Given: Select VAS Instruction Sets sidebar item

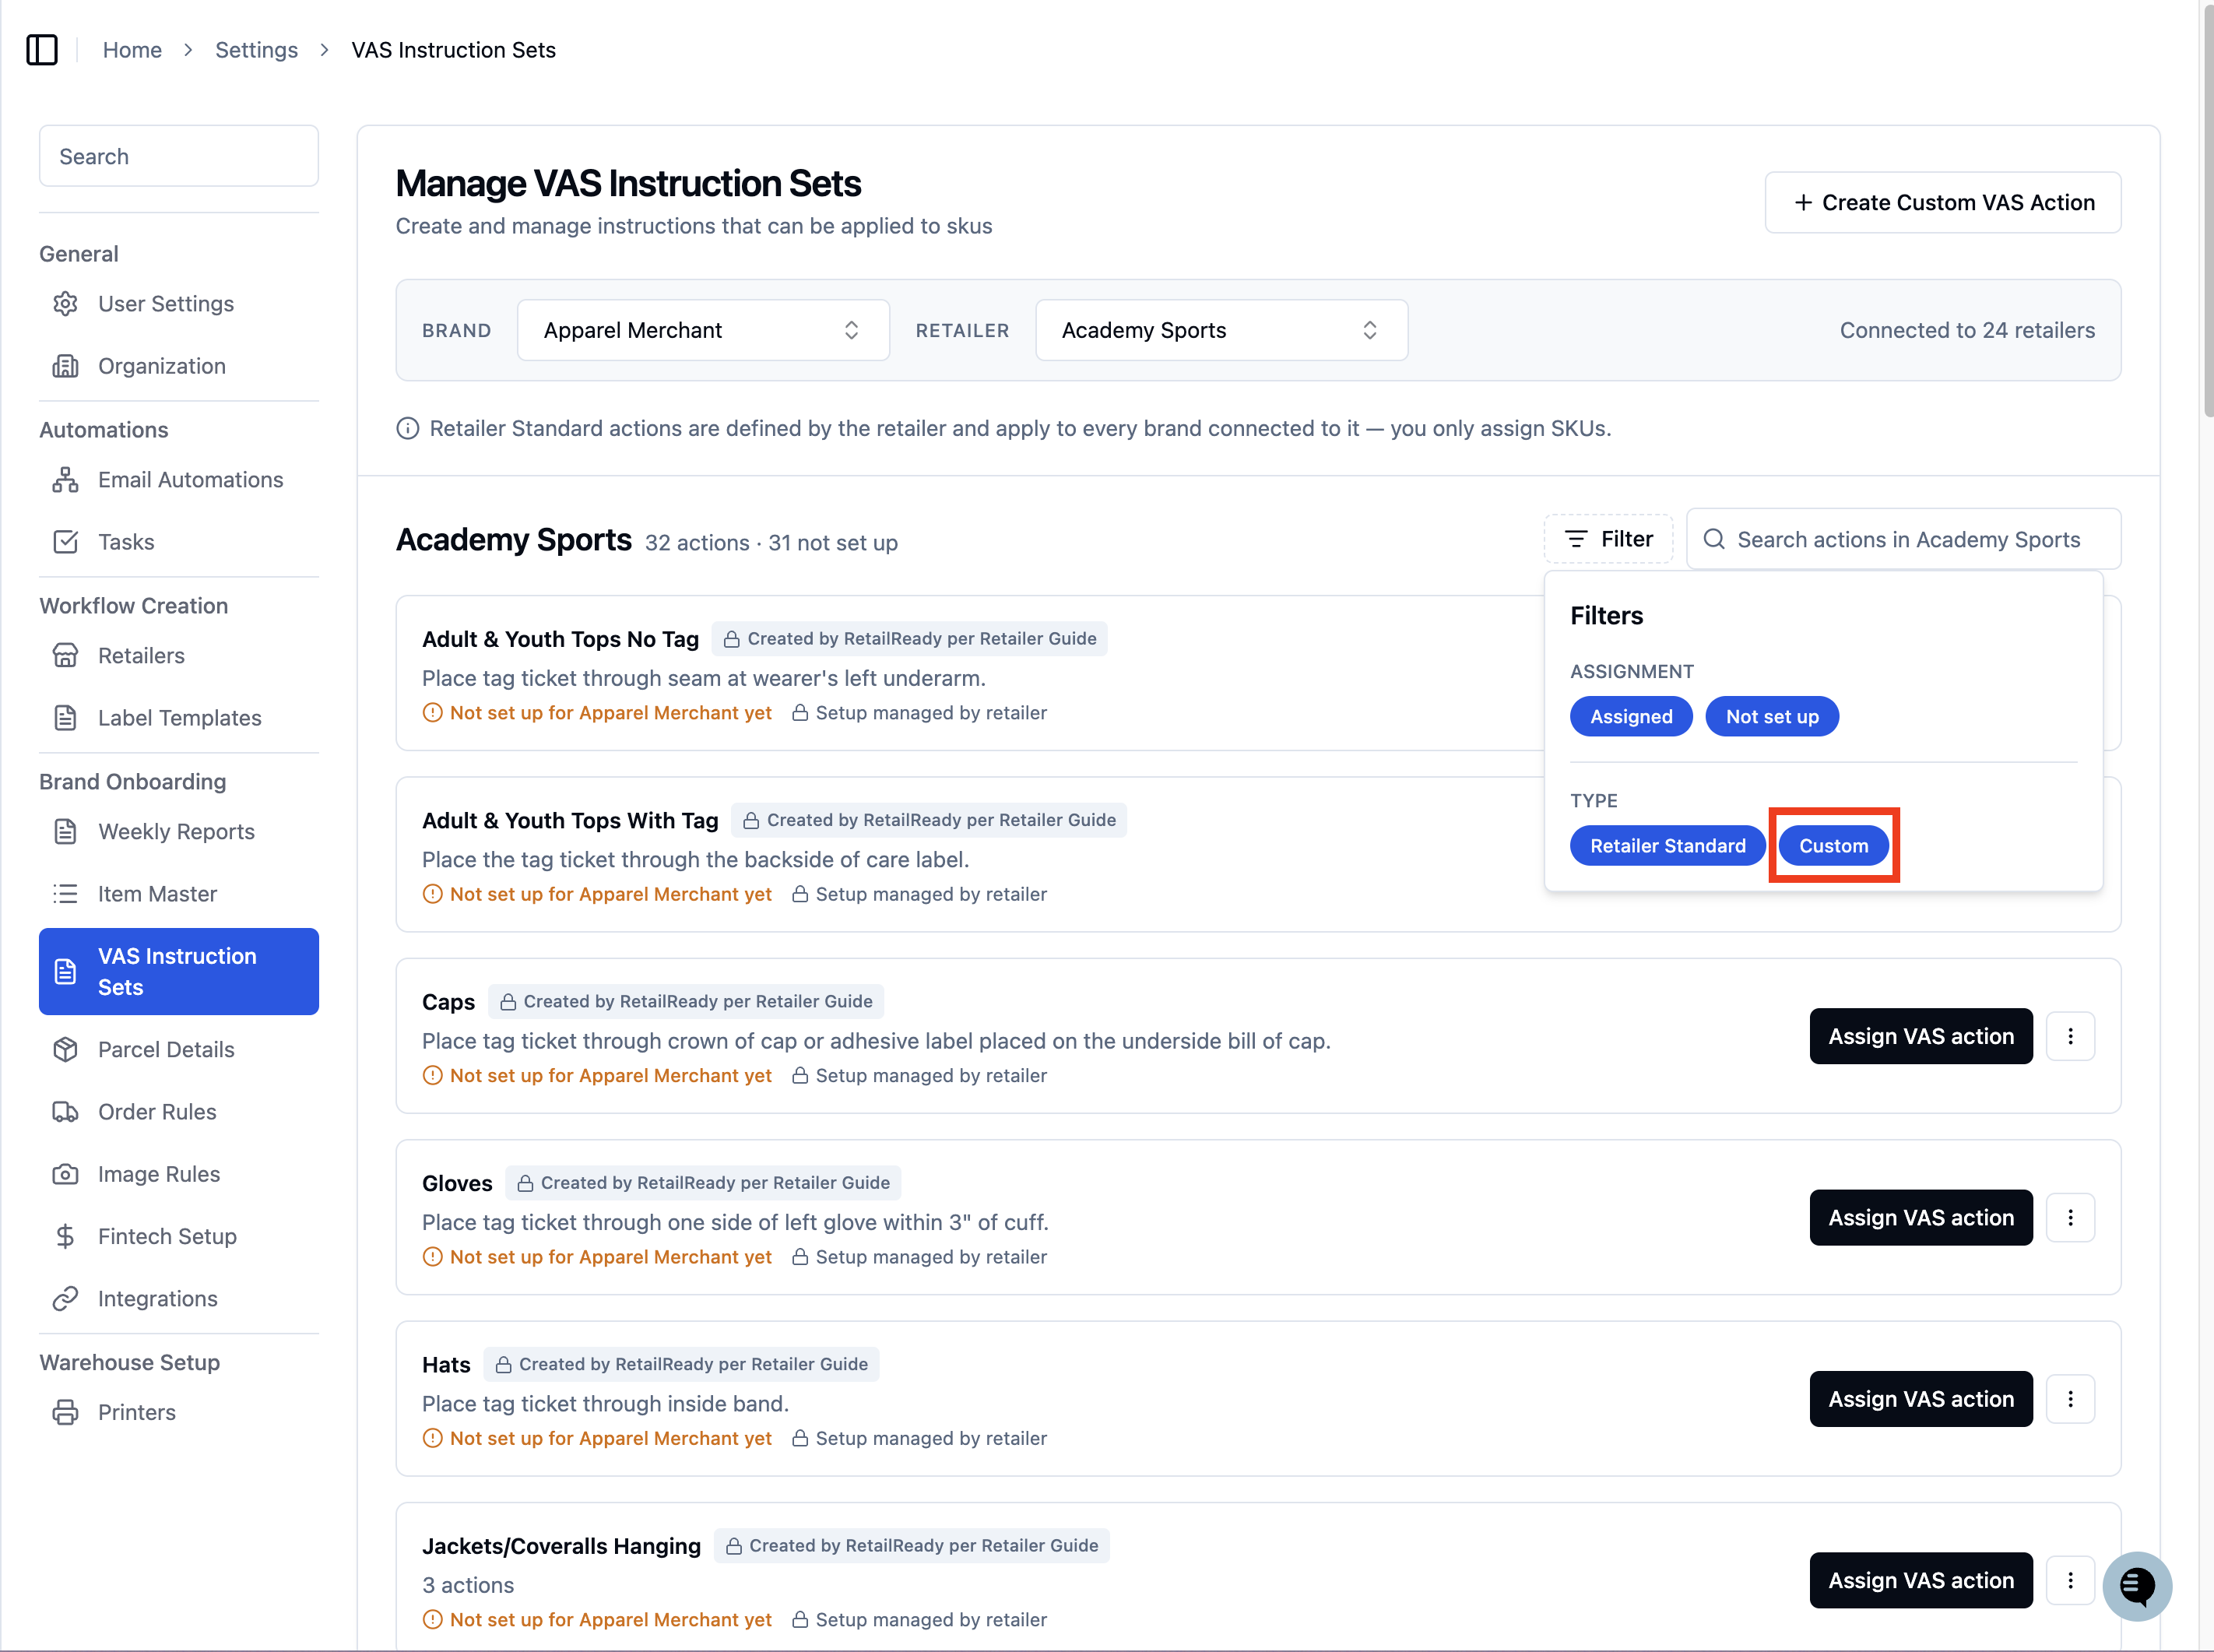Looking at the screenshot, I should (179, 972).
